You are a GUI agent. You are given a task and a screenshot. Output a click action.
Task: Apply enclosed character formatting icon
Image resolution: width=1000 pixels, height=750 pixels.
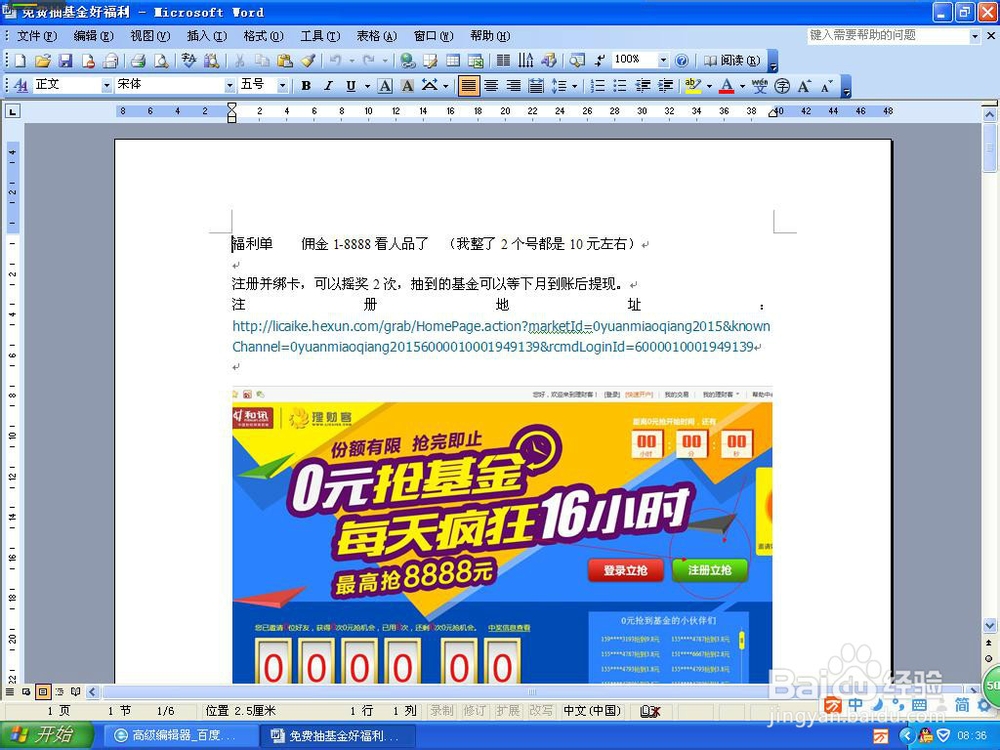point(782,85)
